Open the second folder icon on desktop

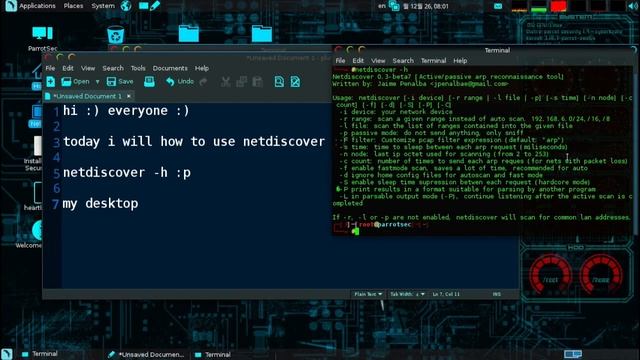[x=262, y=33]
